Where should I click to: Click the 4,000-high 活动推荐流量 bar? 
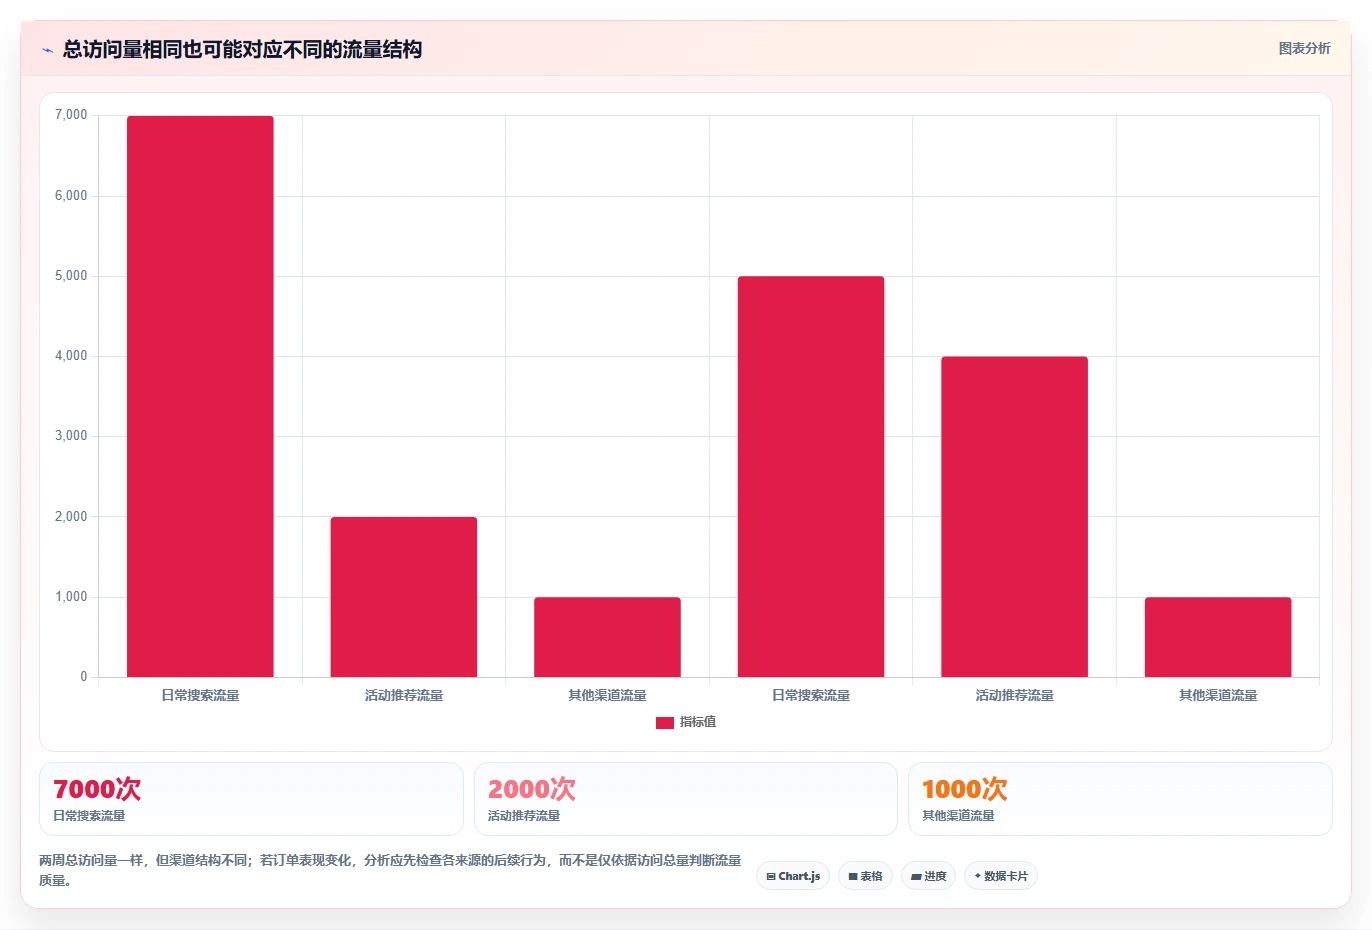pyautogui.click(x=1014, y=517)
